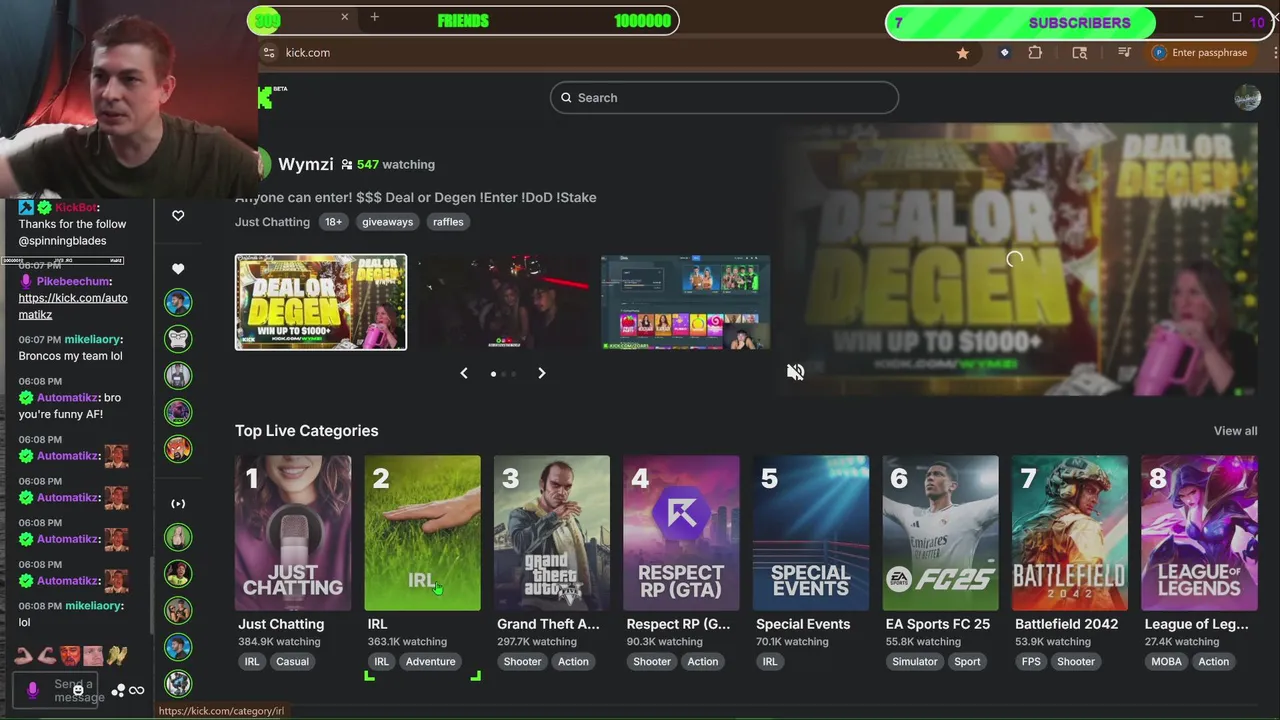Open the third followed channel avatar
Image resolution: width=1280 pixels, height=720 pixels.
pyautogui.click(x=178, y=375)
